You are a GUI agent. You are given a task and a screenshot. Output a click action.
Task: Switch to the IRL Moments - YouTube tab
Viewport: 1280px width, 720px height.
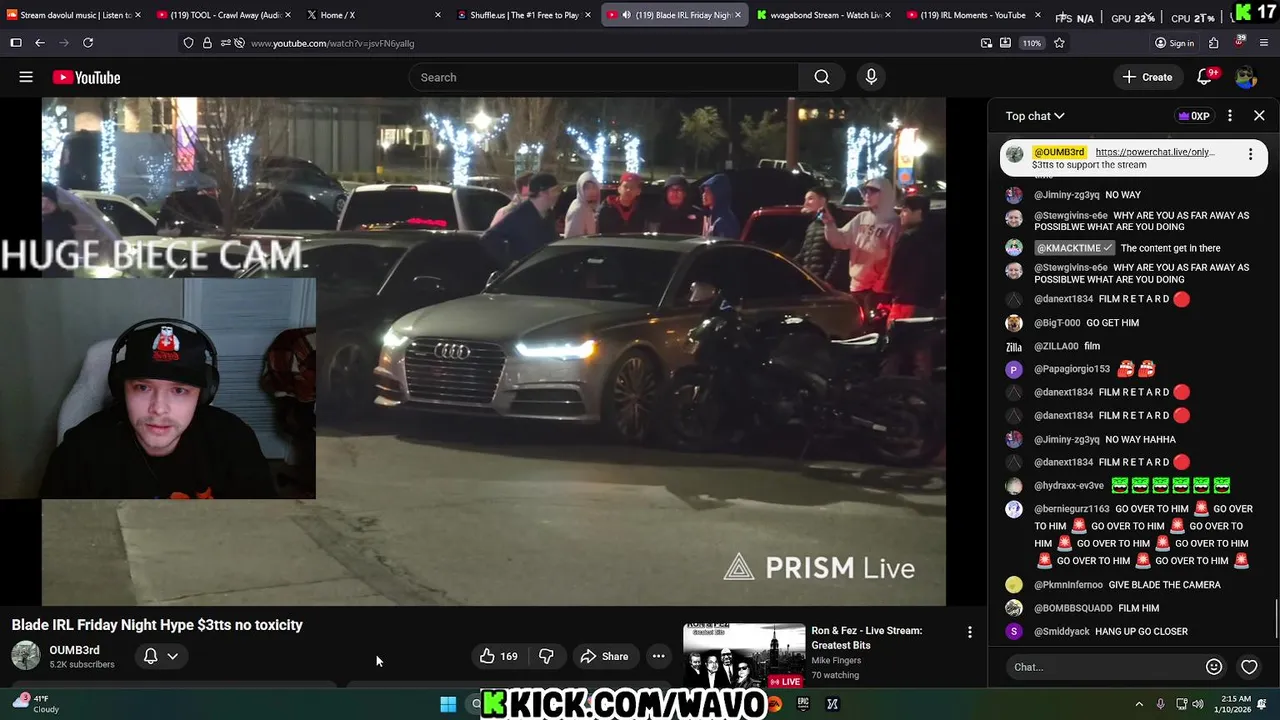[x=972, y=15]
